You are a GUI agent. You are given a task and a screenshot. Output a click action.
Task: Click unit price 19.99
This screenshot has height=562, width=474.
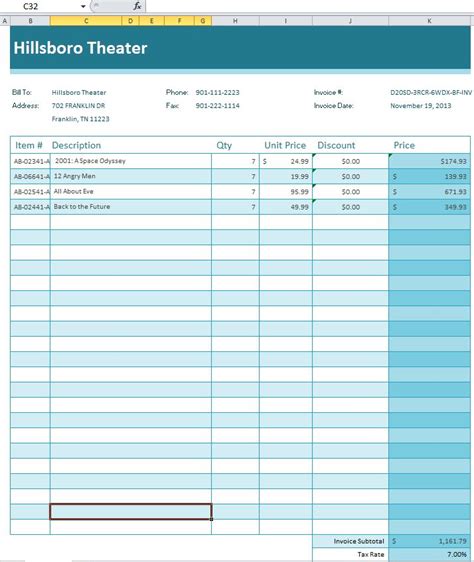point(286,177)
